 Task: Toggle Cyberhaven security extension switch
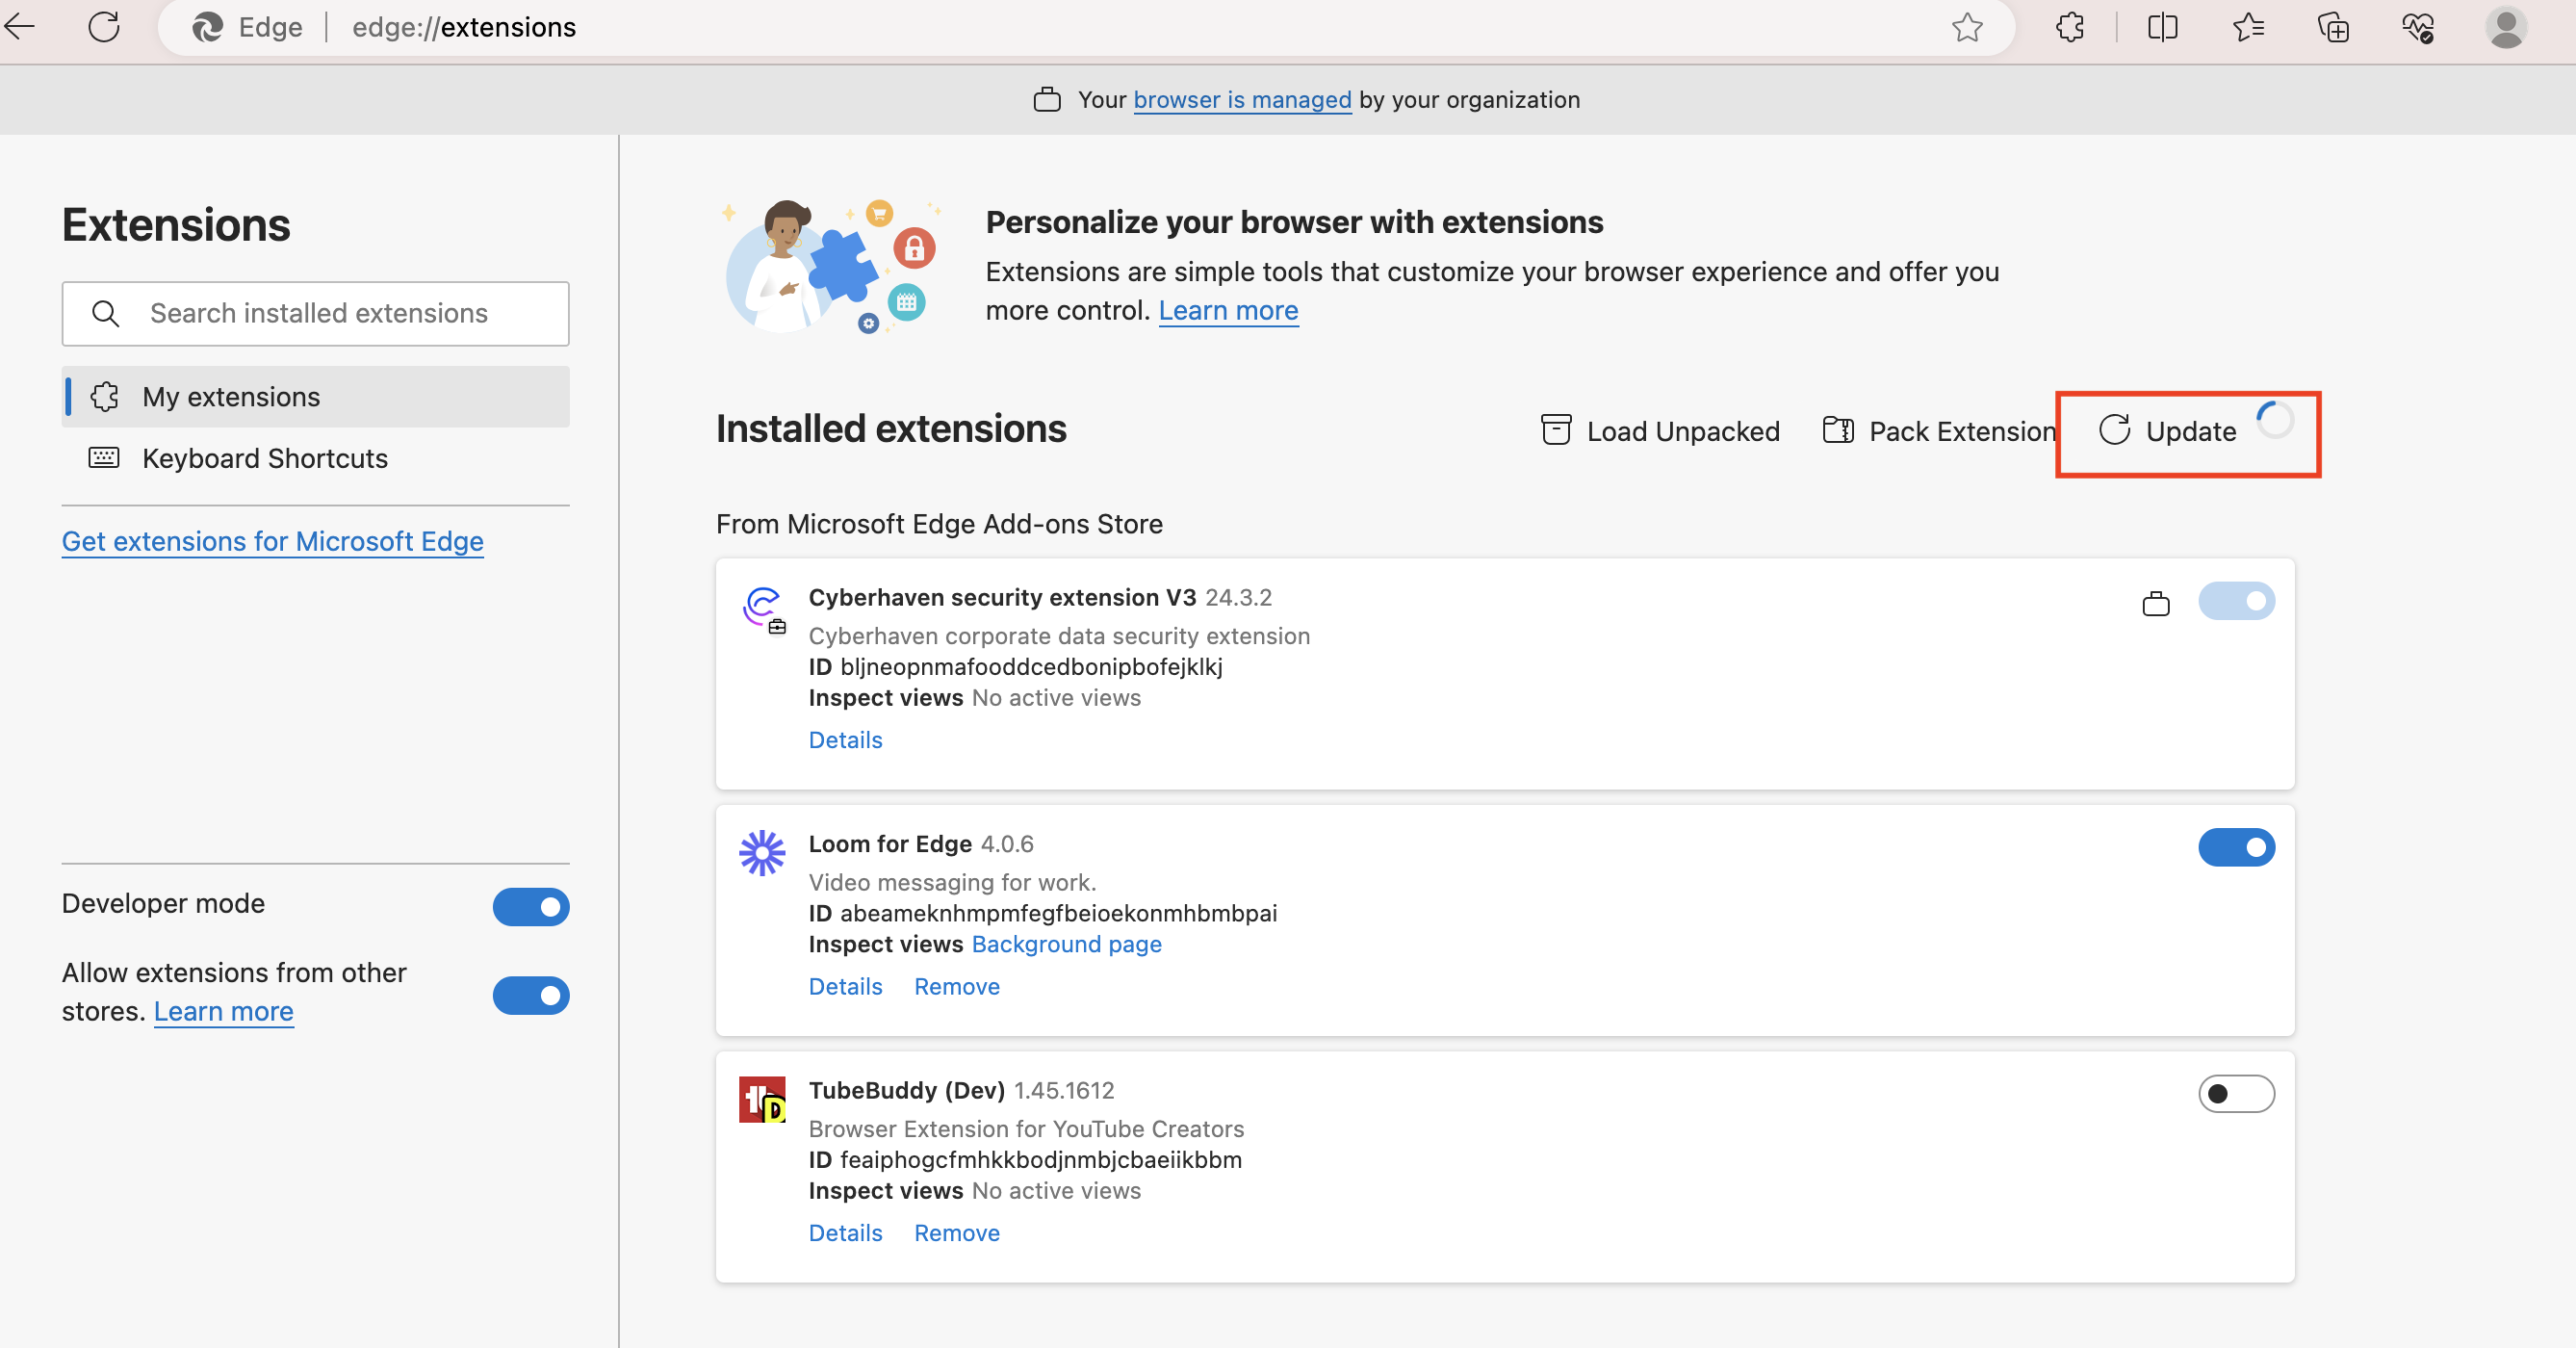[2236, 601]
